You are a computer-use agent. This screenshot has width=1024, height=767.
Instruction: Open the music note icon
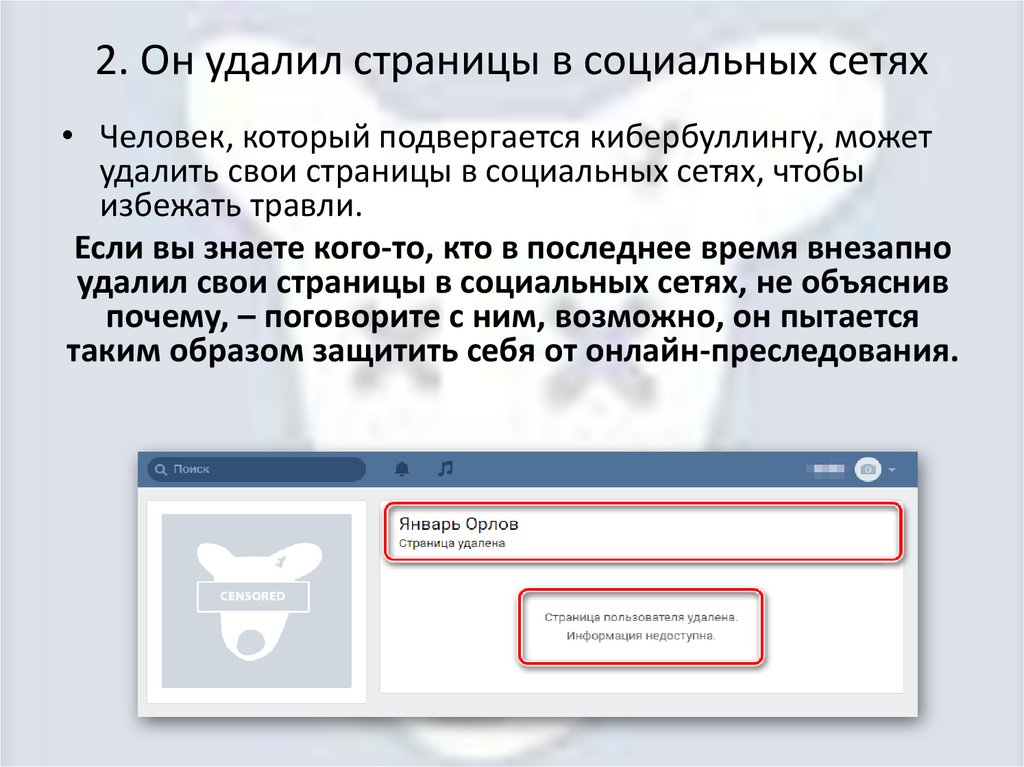click(445, 468)
